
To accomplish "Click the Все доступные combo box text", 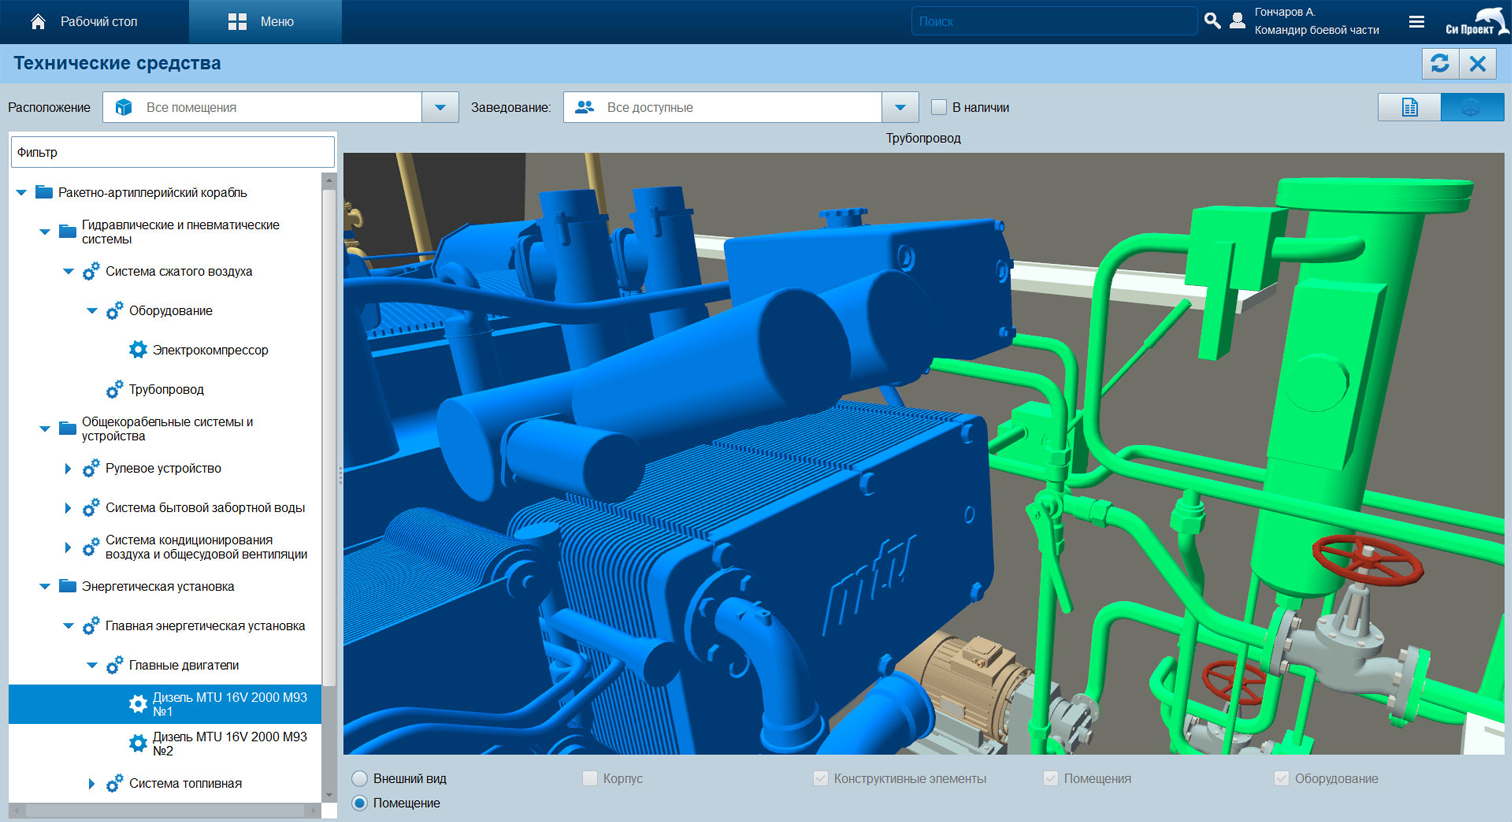I will [650, 107].
